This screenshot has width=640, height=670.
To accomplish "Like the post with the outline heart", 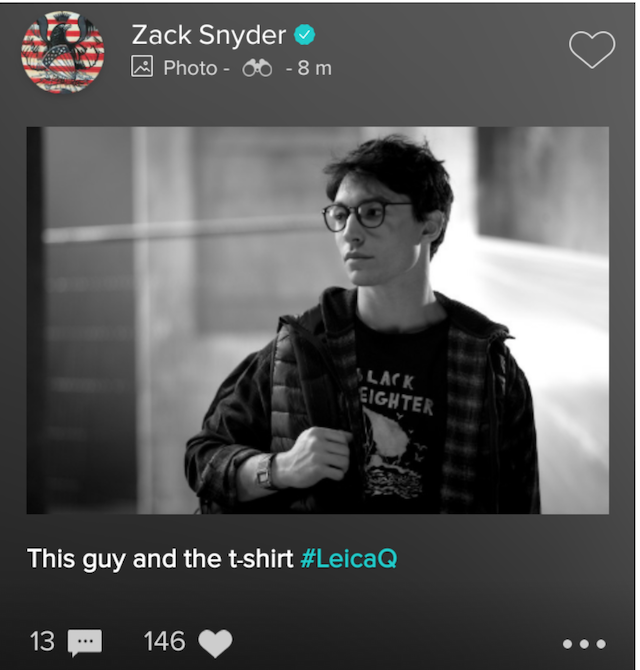I will [592, 49].
